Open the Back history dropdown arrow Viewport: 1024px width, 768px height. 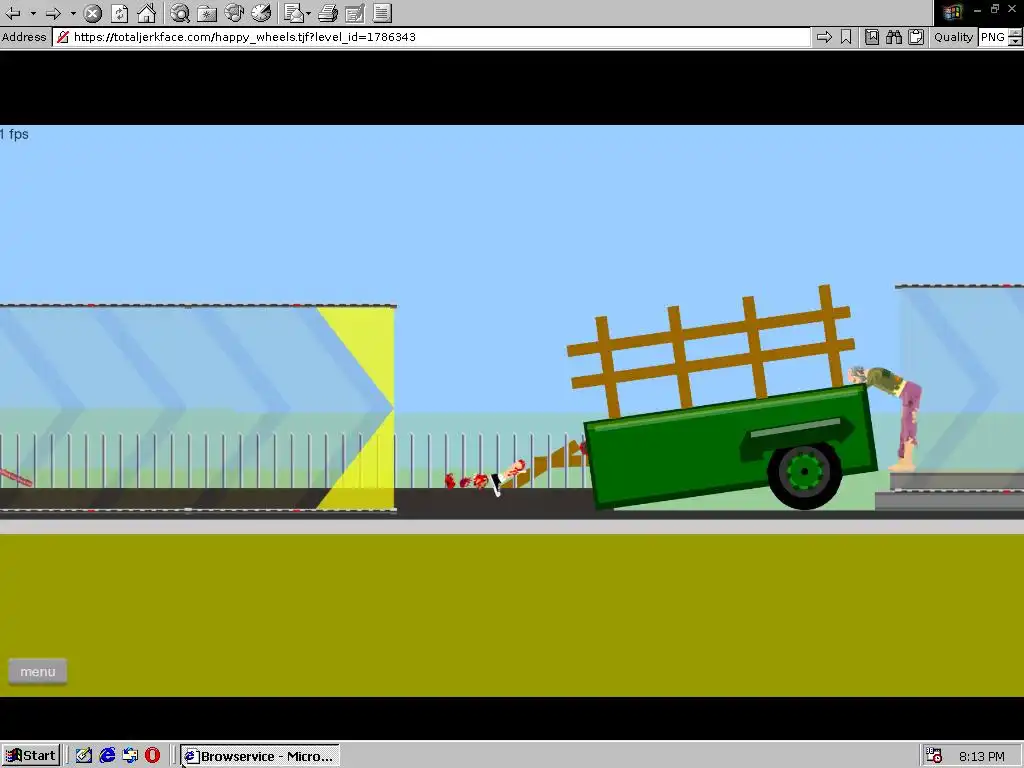33,13
